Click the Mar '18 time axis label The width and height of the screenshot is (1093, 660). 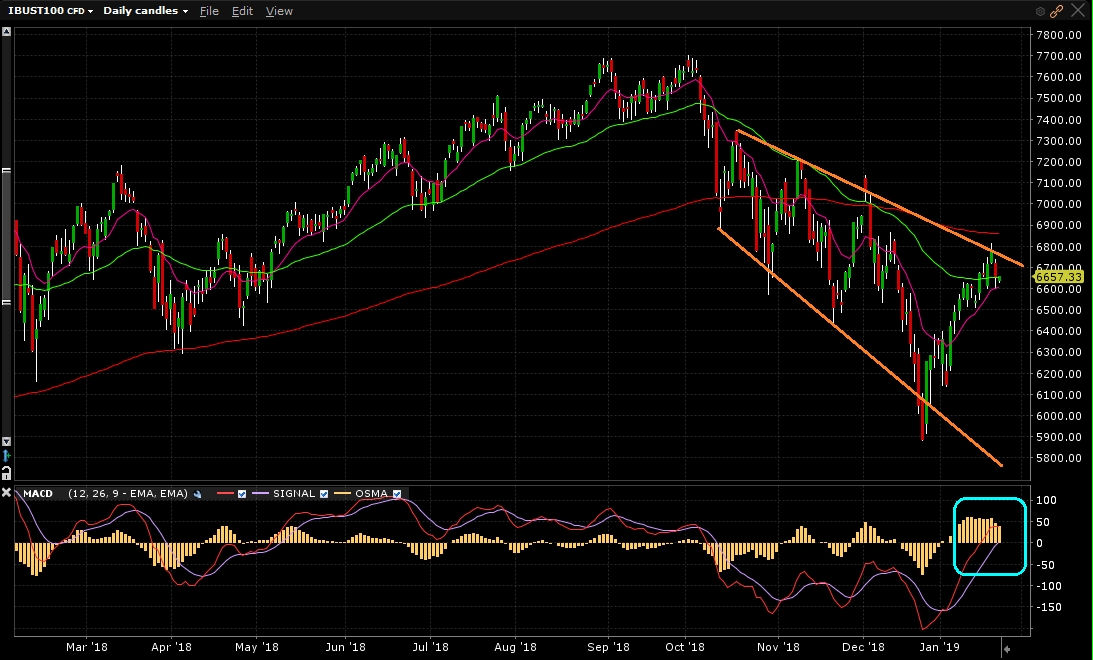coord(87,647)
